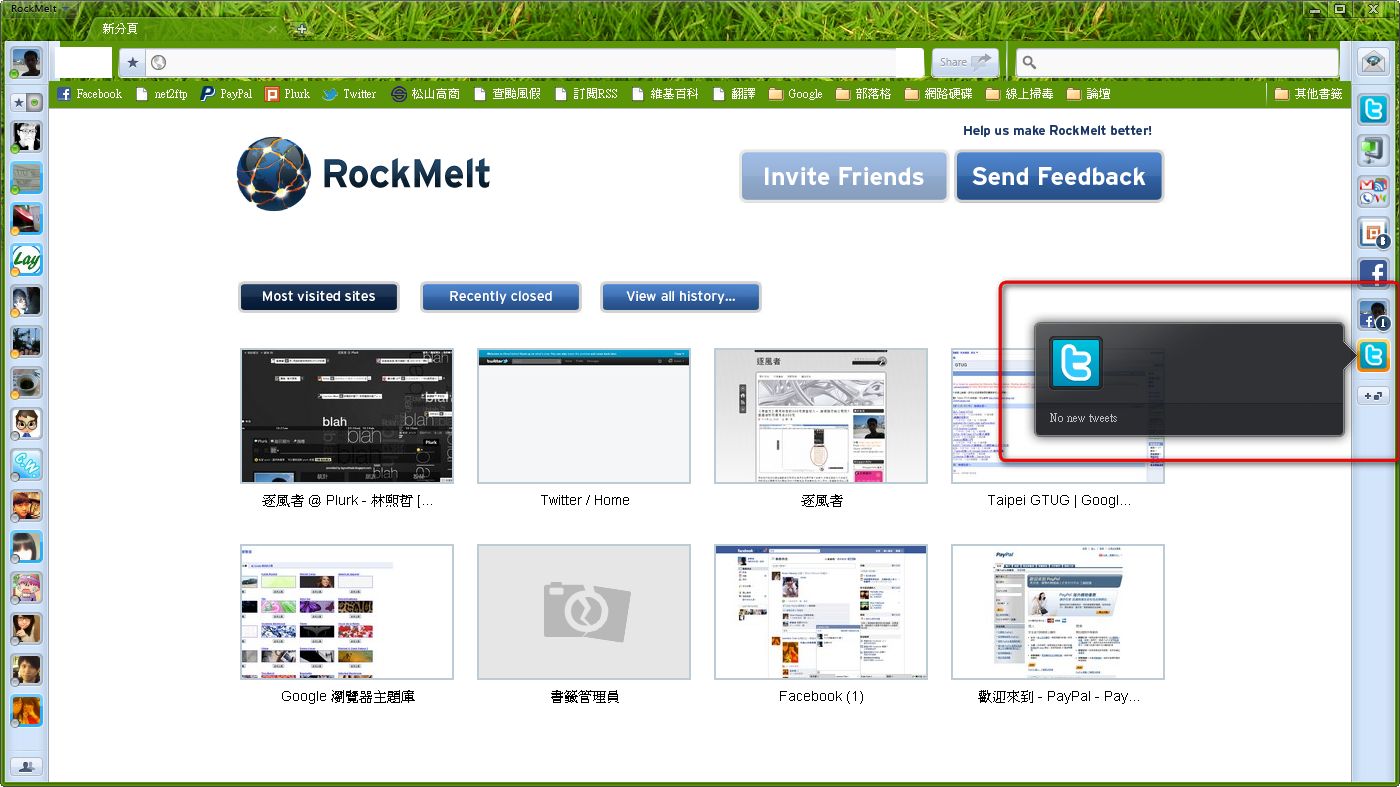Click Invite Friends
Image resolution: width=1400 pixels, height=787 pixels.
tap(844, 177)
